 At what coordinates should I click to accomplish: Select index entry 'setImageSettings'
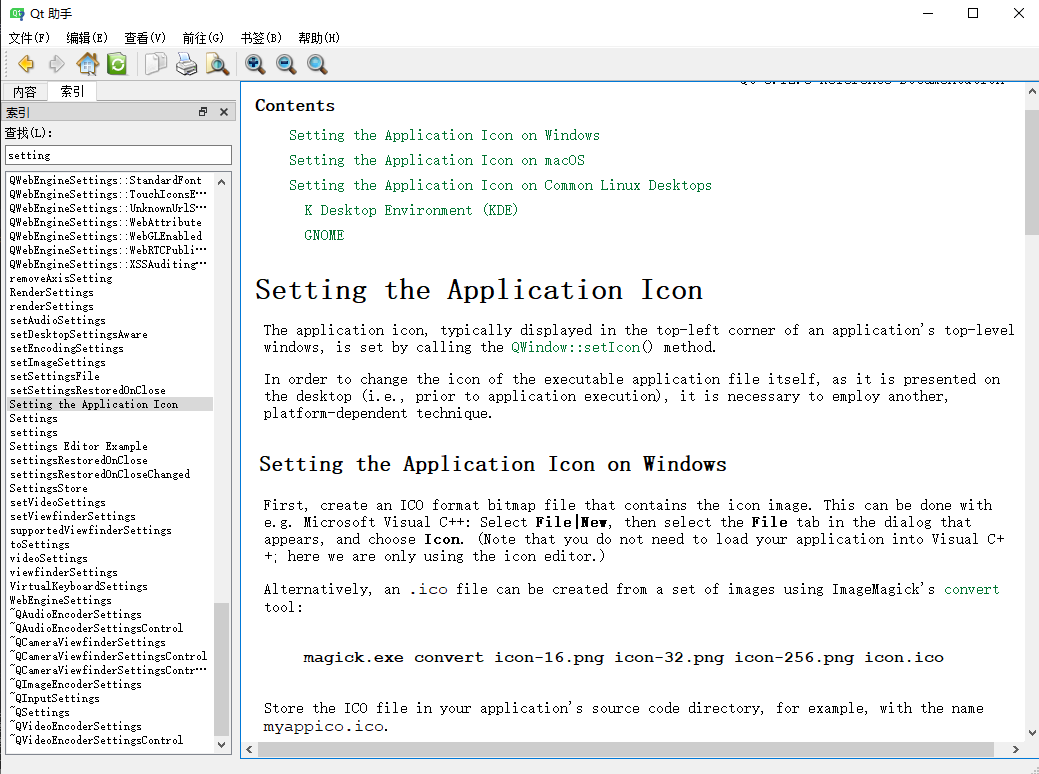[110, 362]
